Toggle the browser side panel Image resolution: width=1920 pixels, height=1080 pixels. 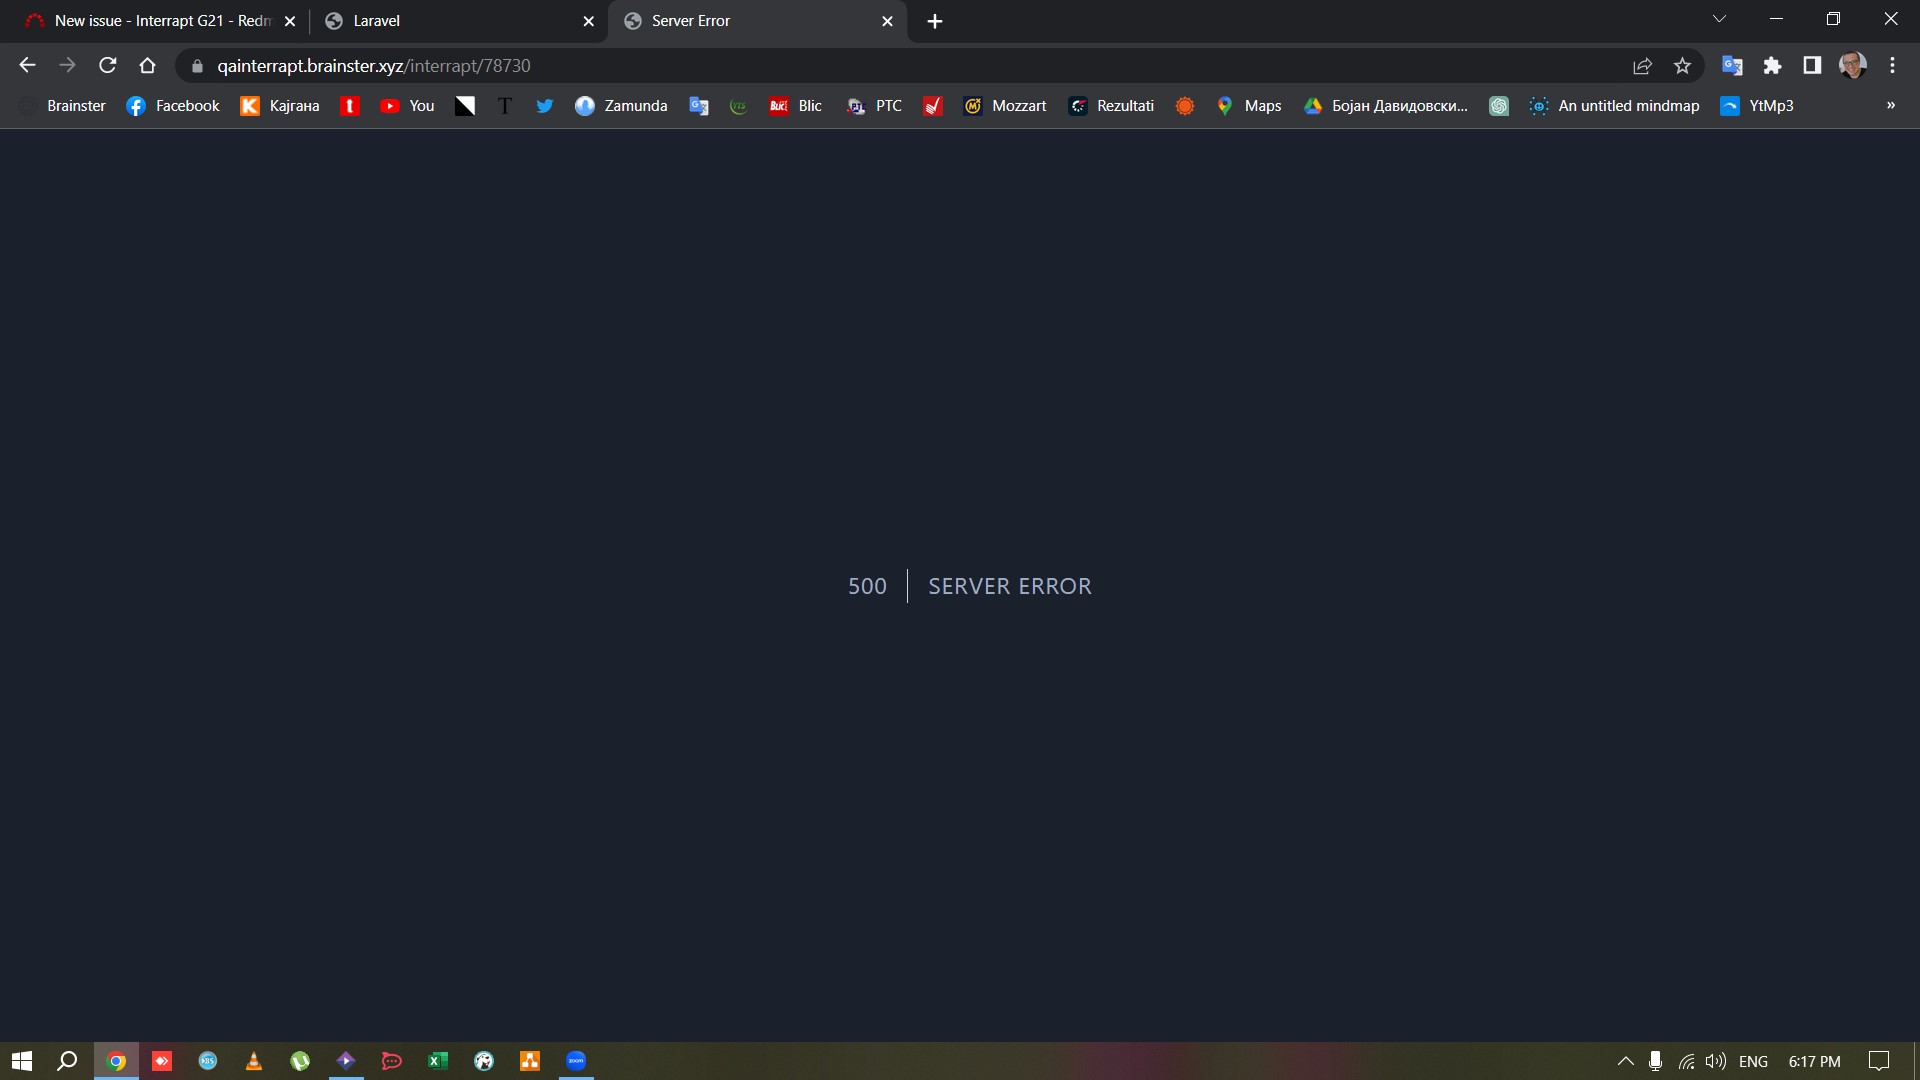tap(1812, 66)
